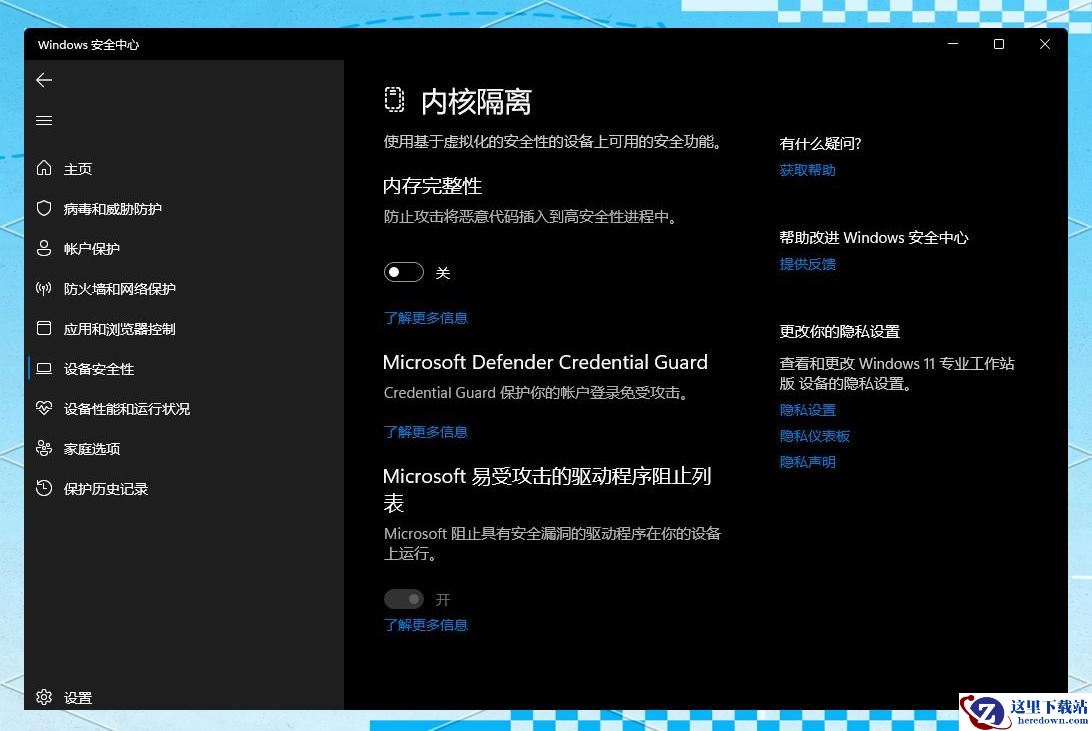This screenshot has width=1092, height=731.
Task: Click the 有什么疑问? heading
Action: (x=820, y=144)
